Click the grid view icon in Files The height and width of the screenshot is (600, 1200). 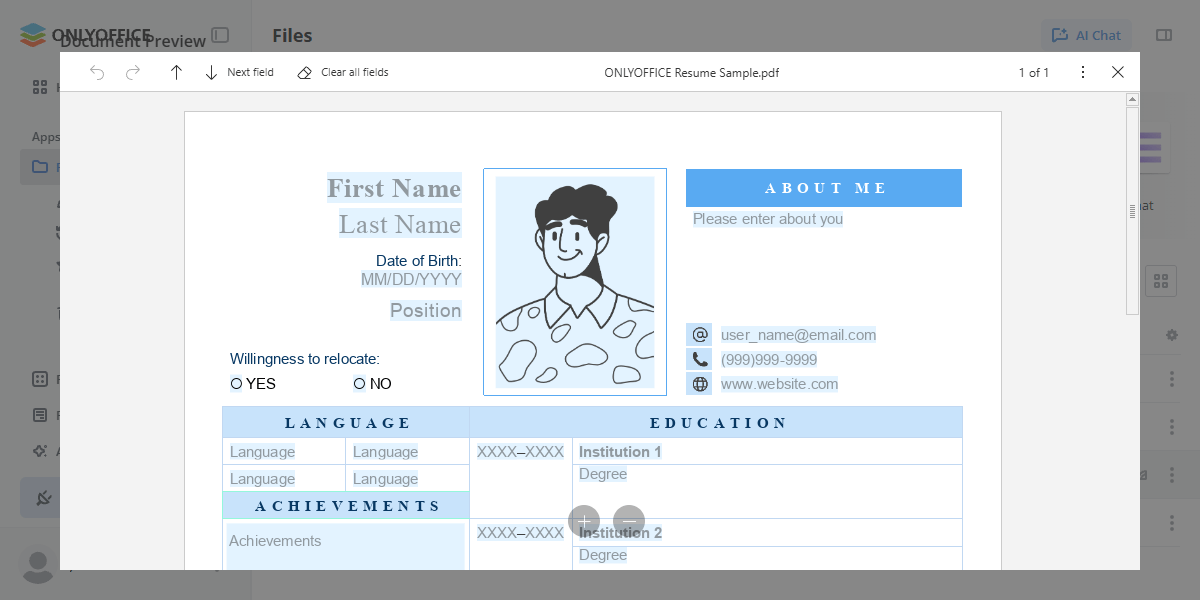[1160, 281]
